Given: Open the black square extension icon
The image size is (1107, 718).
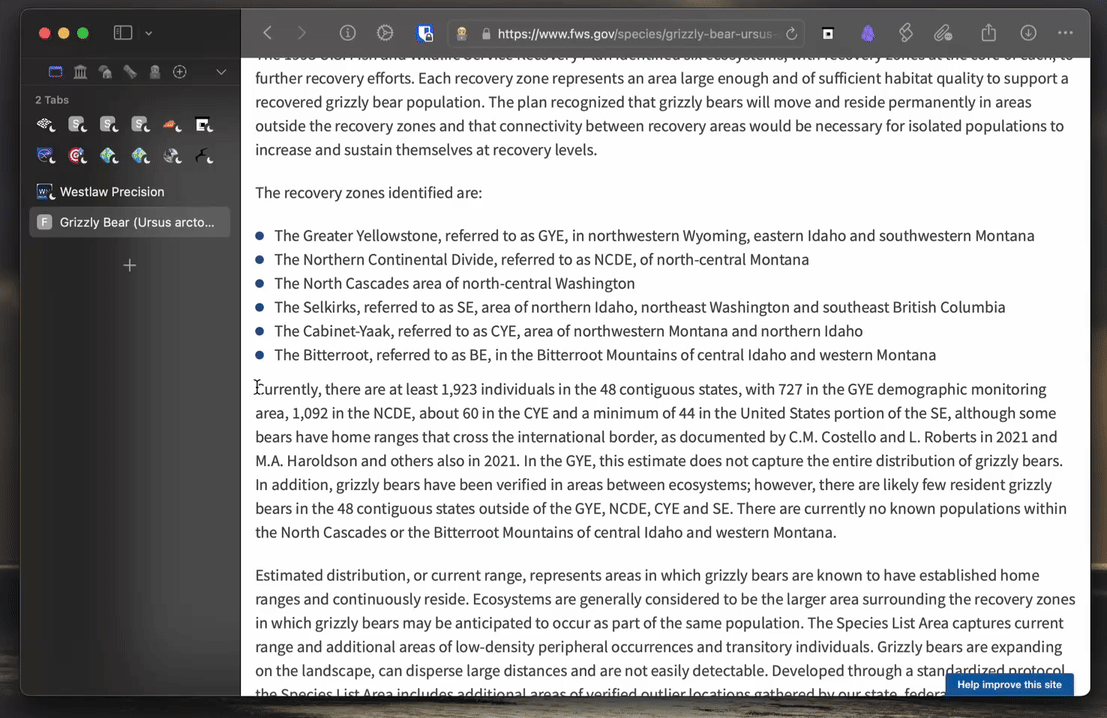Looking at the screenshot, I should [x=828, y=33].
